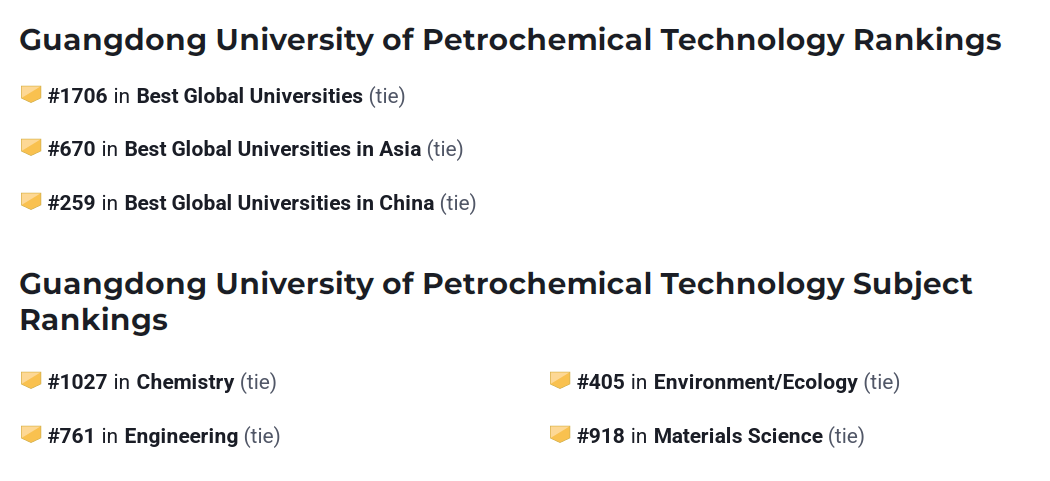
Task: Click the badge icon next to Chemistry rank
Action: pyautogui.click(x=31, y=381)
